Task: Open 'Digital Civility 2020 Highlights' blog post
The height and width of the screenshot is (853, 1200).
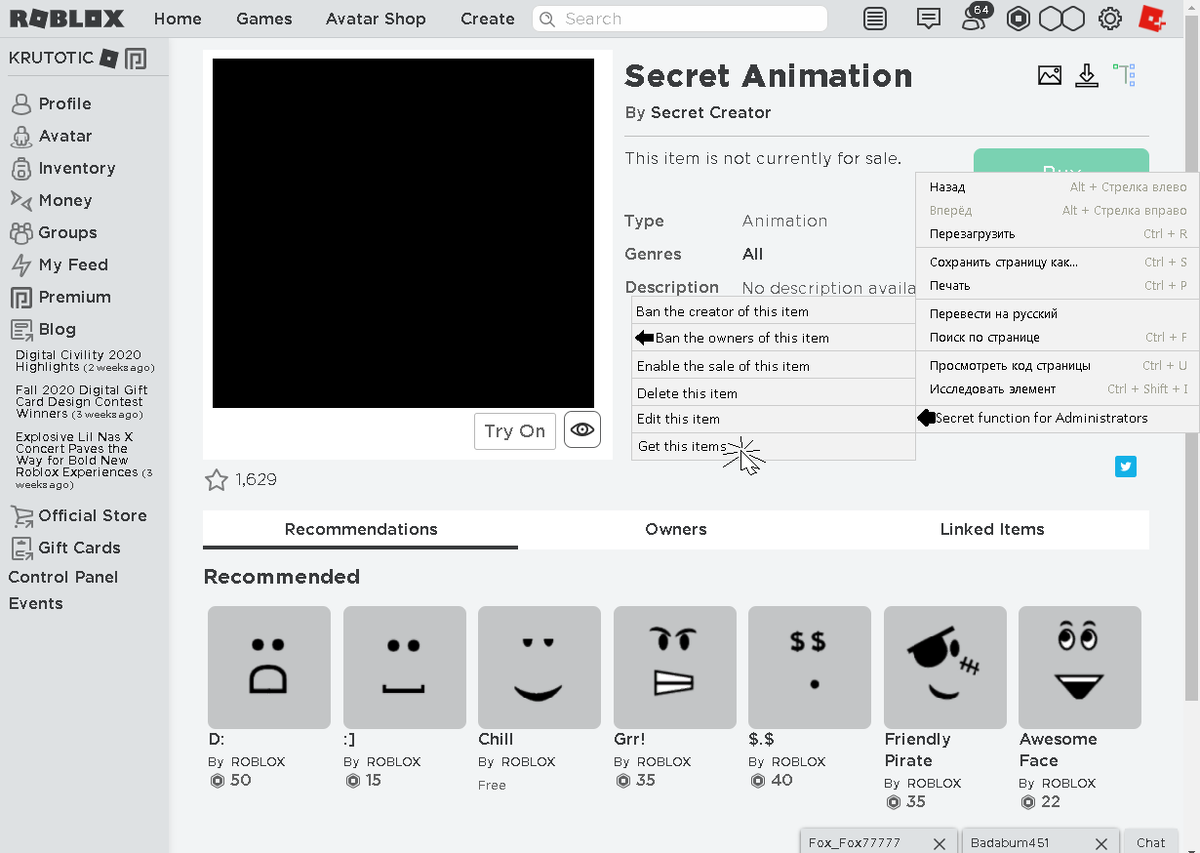Action: click(x=79, y=361)
